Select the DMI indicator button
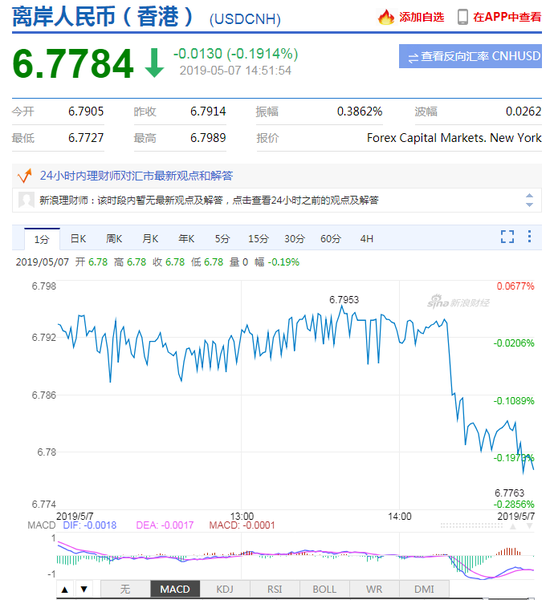 [424, 589]
